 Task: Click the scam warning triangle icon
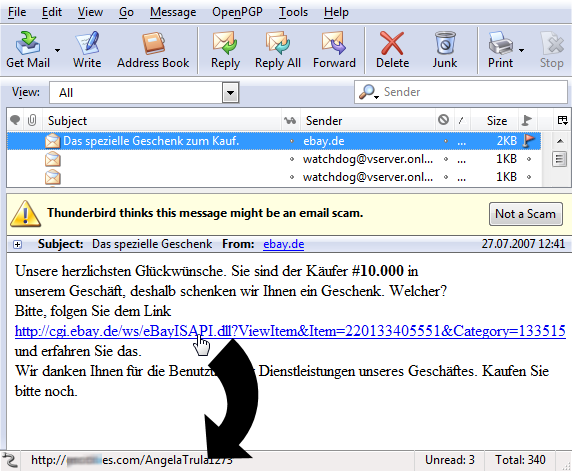[25, 214]
